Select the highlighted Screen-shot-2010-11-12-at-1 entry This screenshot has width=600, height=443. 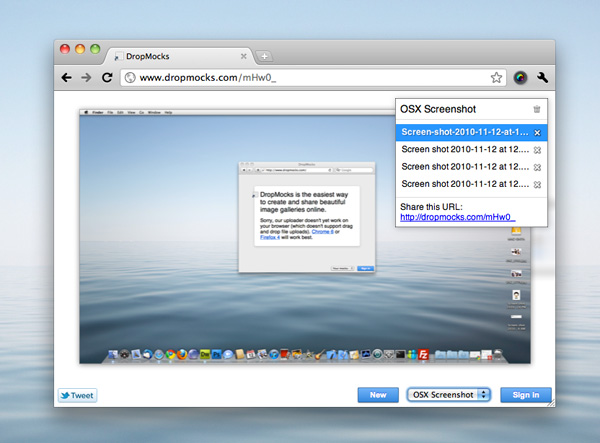(x=471, y=132)
